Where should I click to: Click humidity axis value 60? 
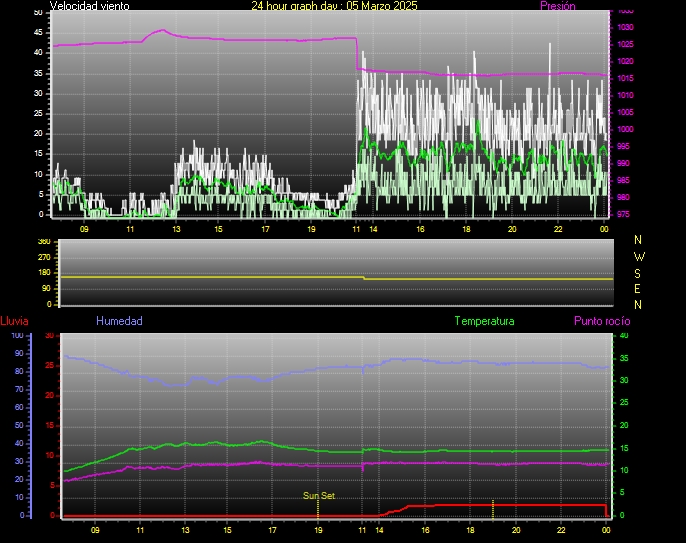point(19,407)
